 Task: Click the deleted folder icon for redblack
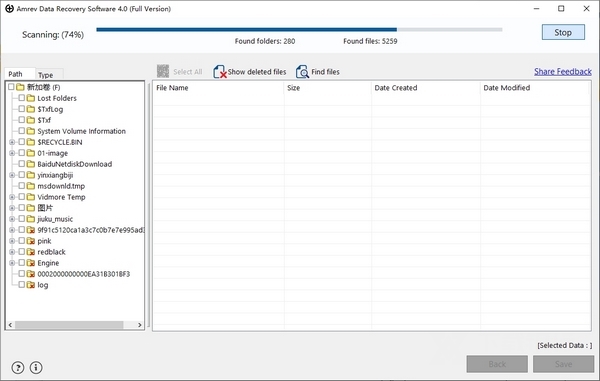(x=31, y=252)
